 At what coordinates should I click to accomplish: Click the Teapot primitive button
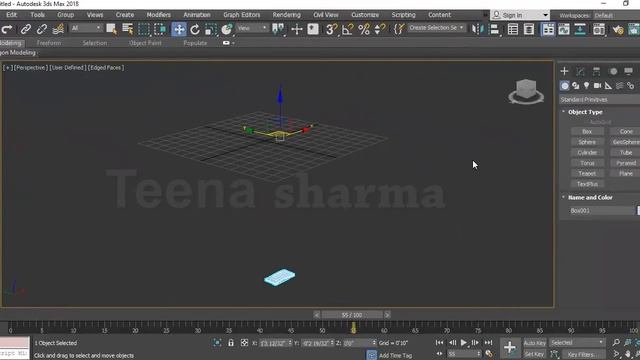point(587,173)
